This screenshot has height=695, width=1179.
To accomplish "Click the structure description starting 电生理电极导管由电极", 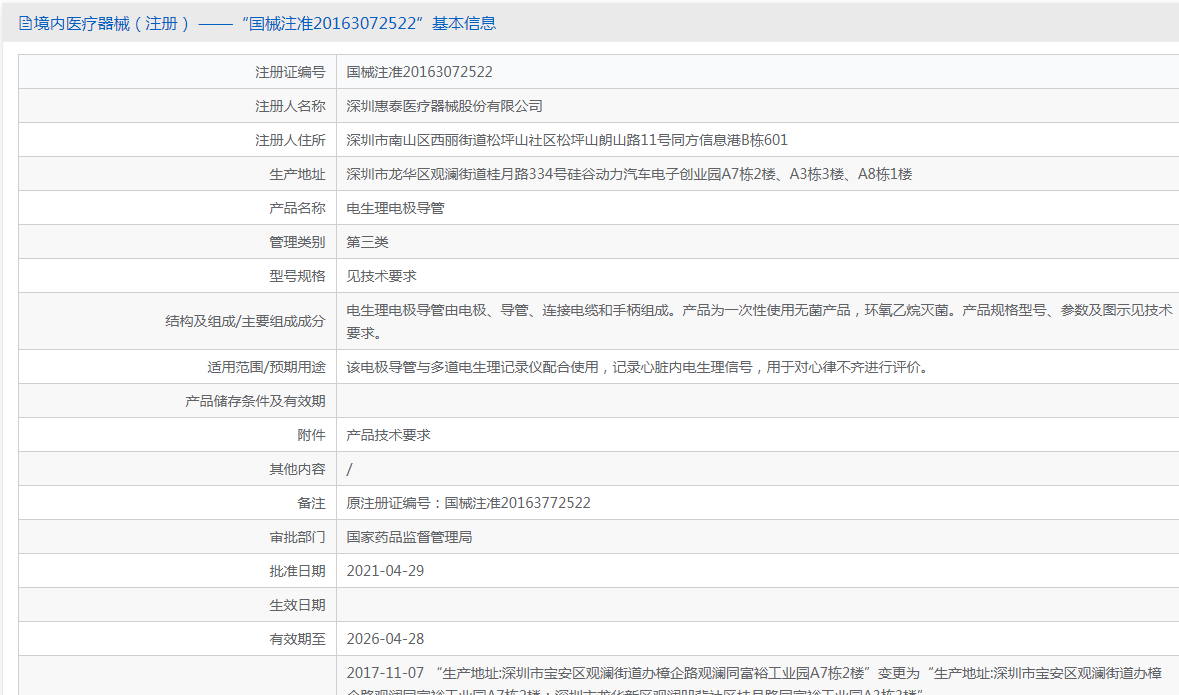I will [x=759, y=321].
